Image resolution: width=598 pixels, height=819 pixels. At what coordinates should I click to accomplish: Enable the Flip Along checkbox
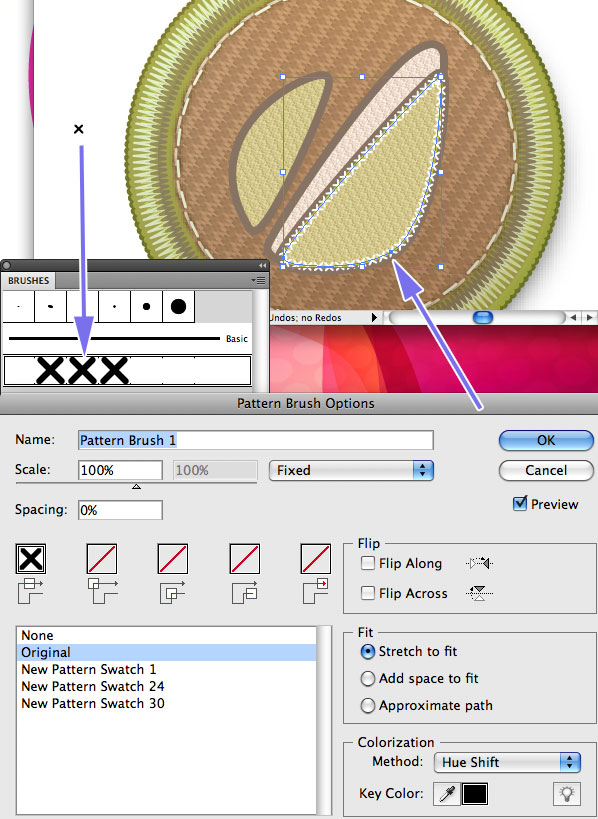point(368,563)
